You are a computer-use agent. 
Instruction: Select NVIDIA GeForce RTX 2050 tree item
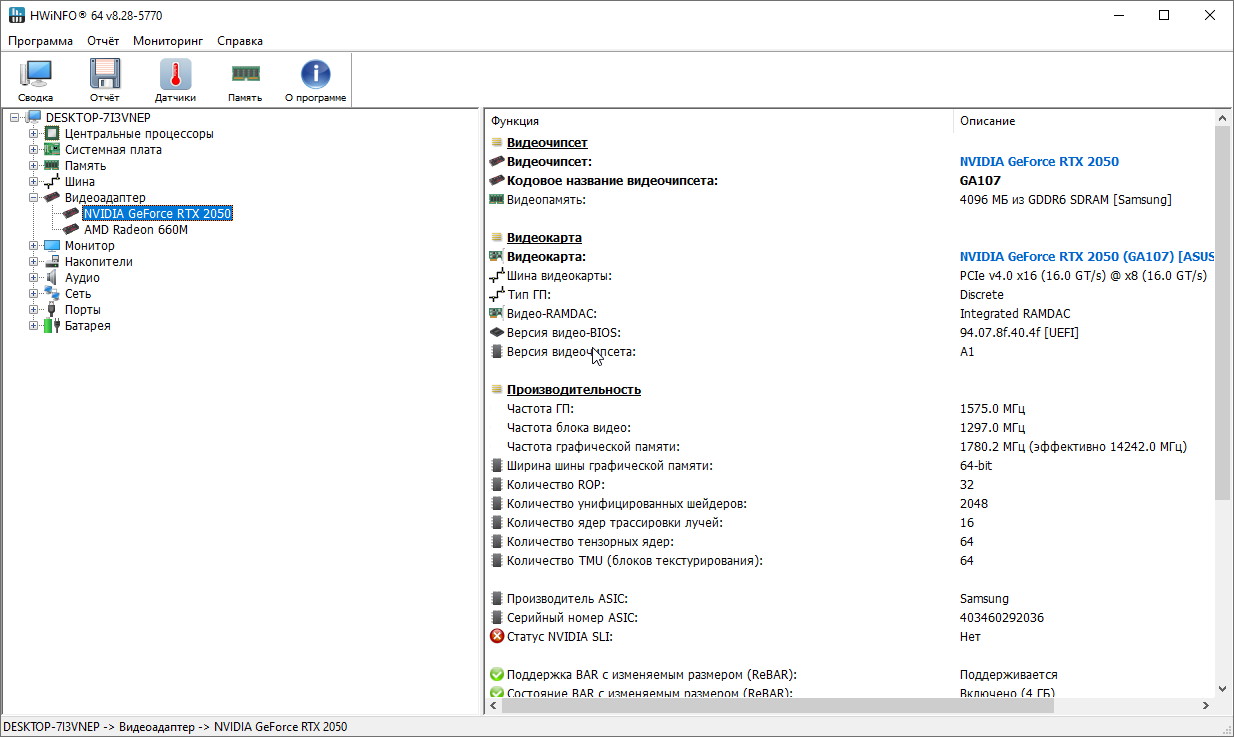pos(157,214)
